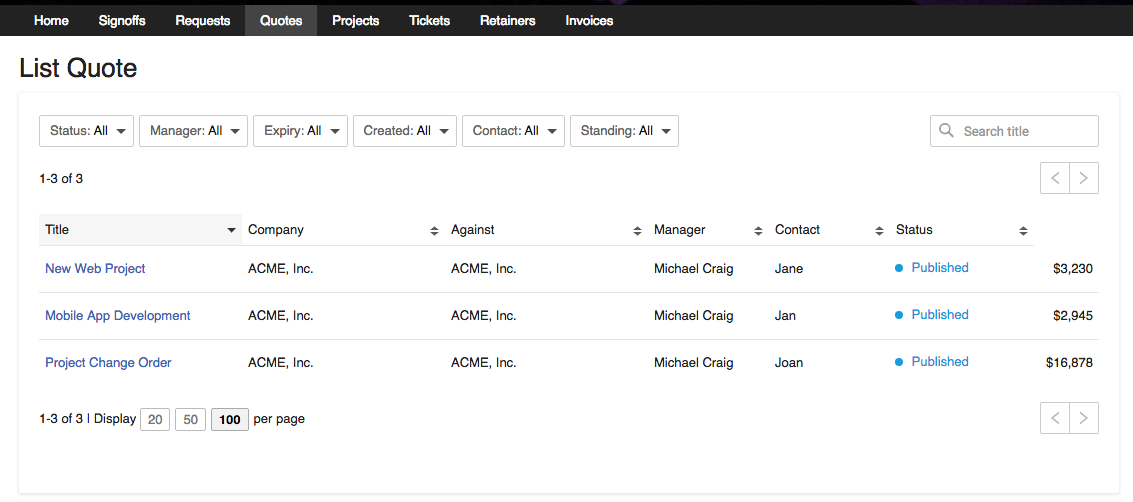Viewport: 1133px width, 502px height.
Task: Display 50 items per page
Action: tap(190, 419)
